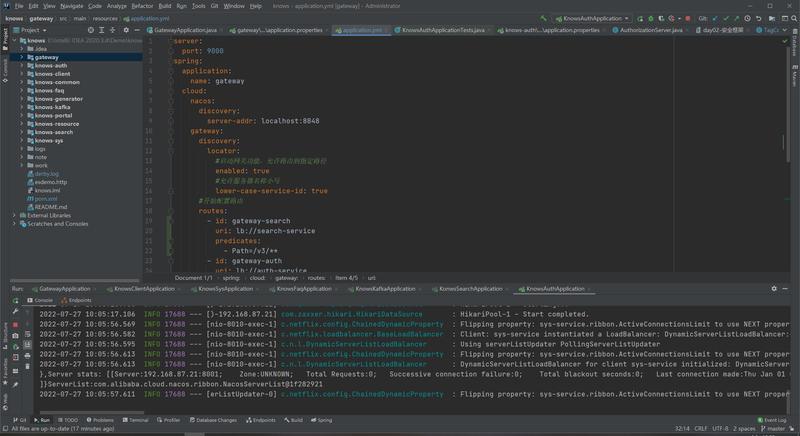Click the horizontal scrollbar in Run console
This screenshot has width=800, height=436.
coord(92,412)
